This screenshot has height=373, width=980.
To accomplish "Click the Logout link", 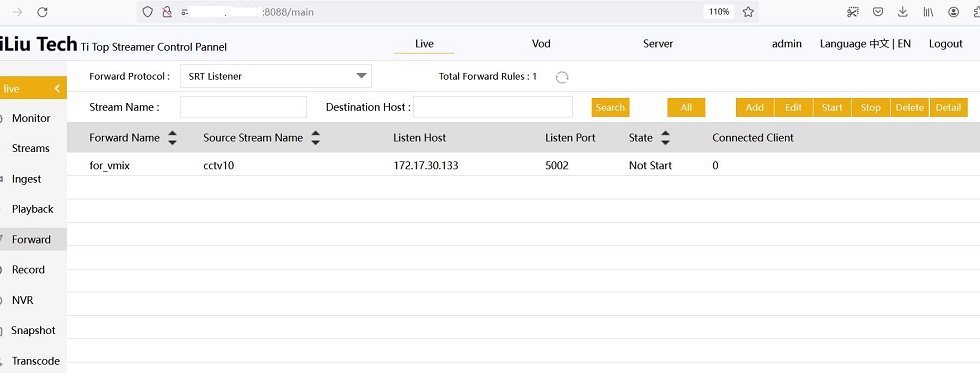I will pyautogui.click(x=946, y=44).
